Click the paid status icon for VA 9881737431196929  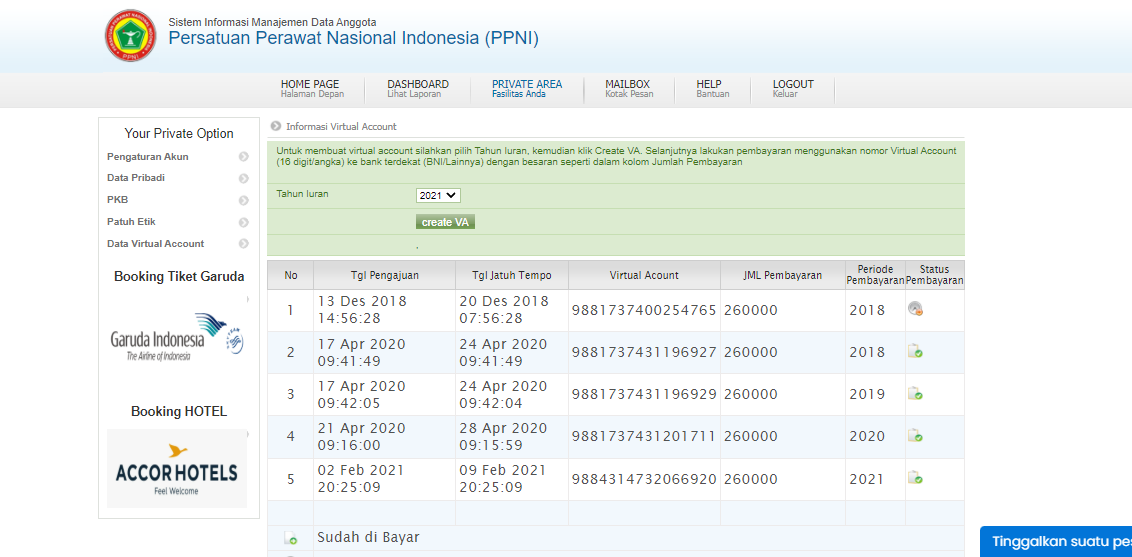(x=915, y=393)
